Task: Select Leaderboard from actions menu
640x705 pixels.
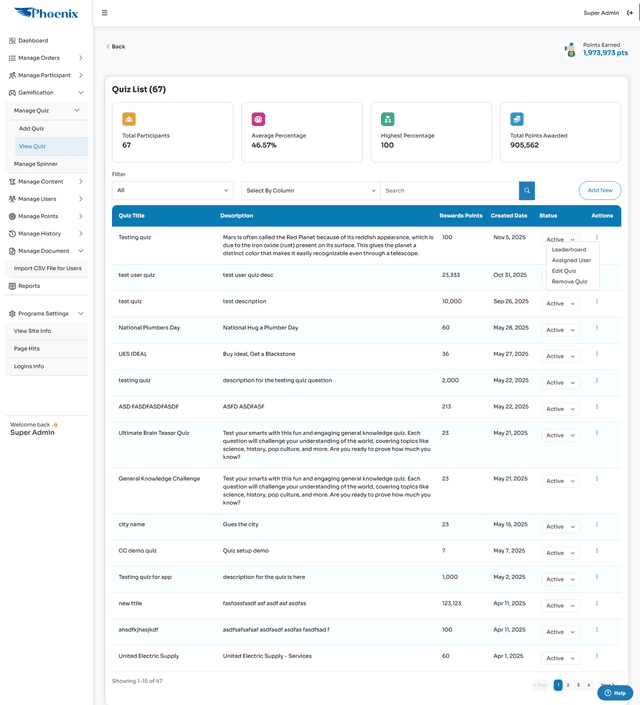Action: click(569, 250)
